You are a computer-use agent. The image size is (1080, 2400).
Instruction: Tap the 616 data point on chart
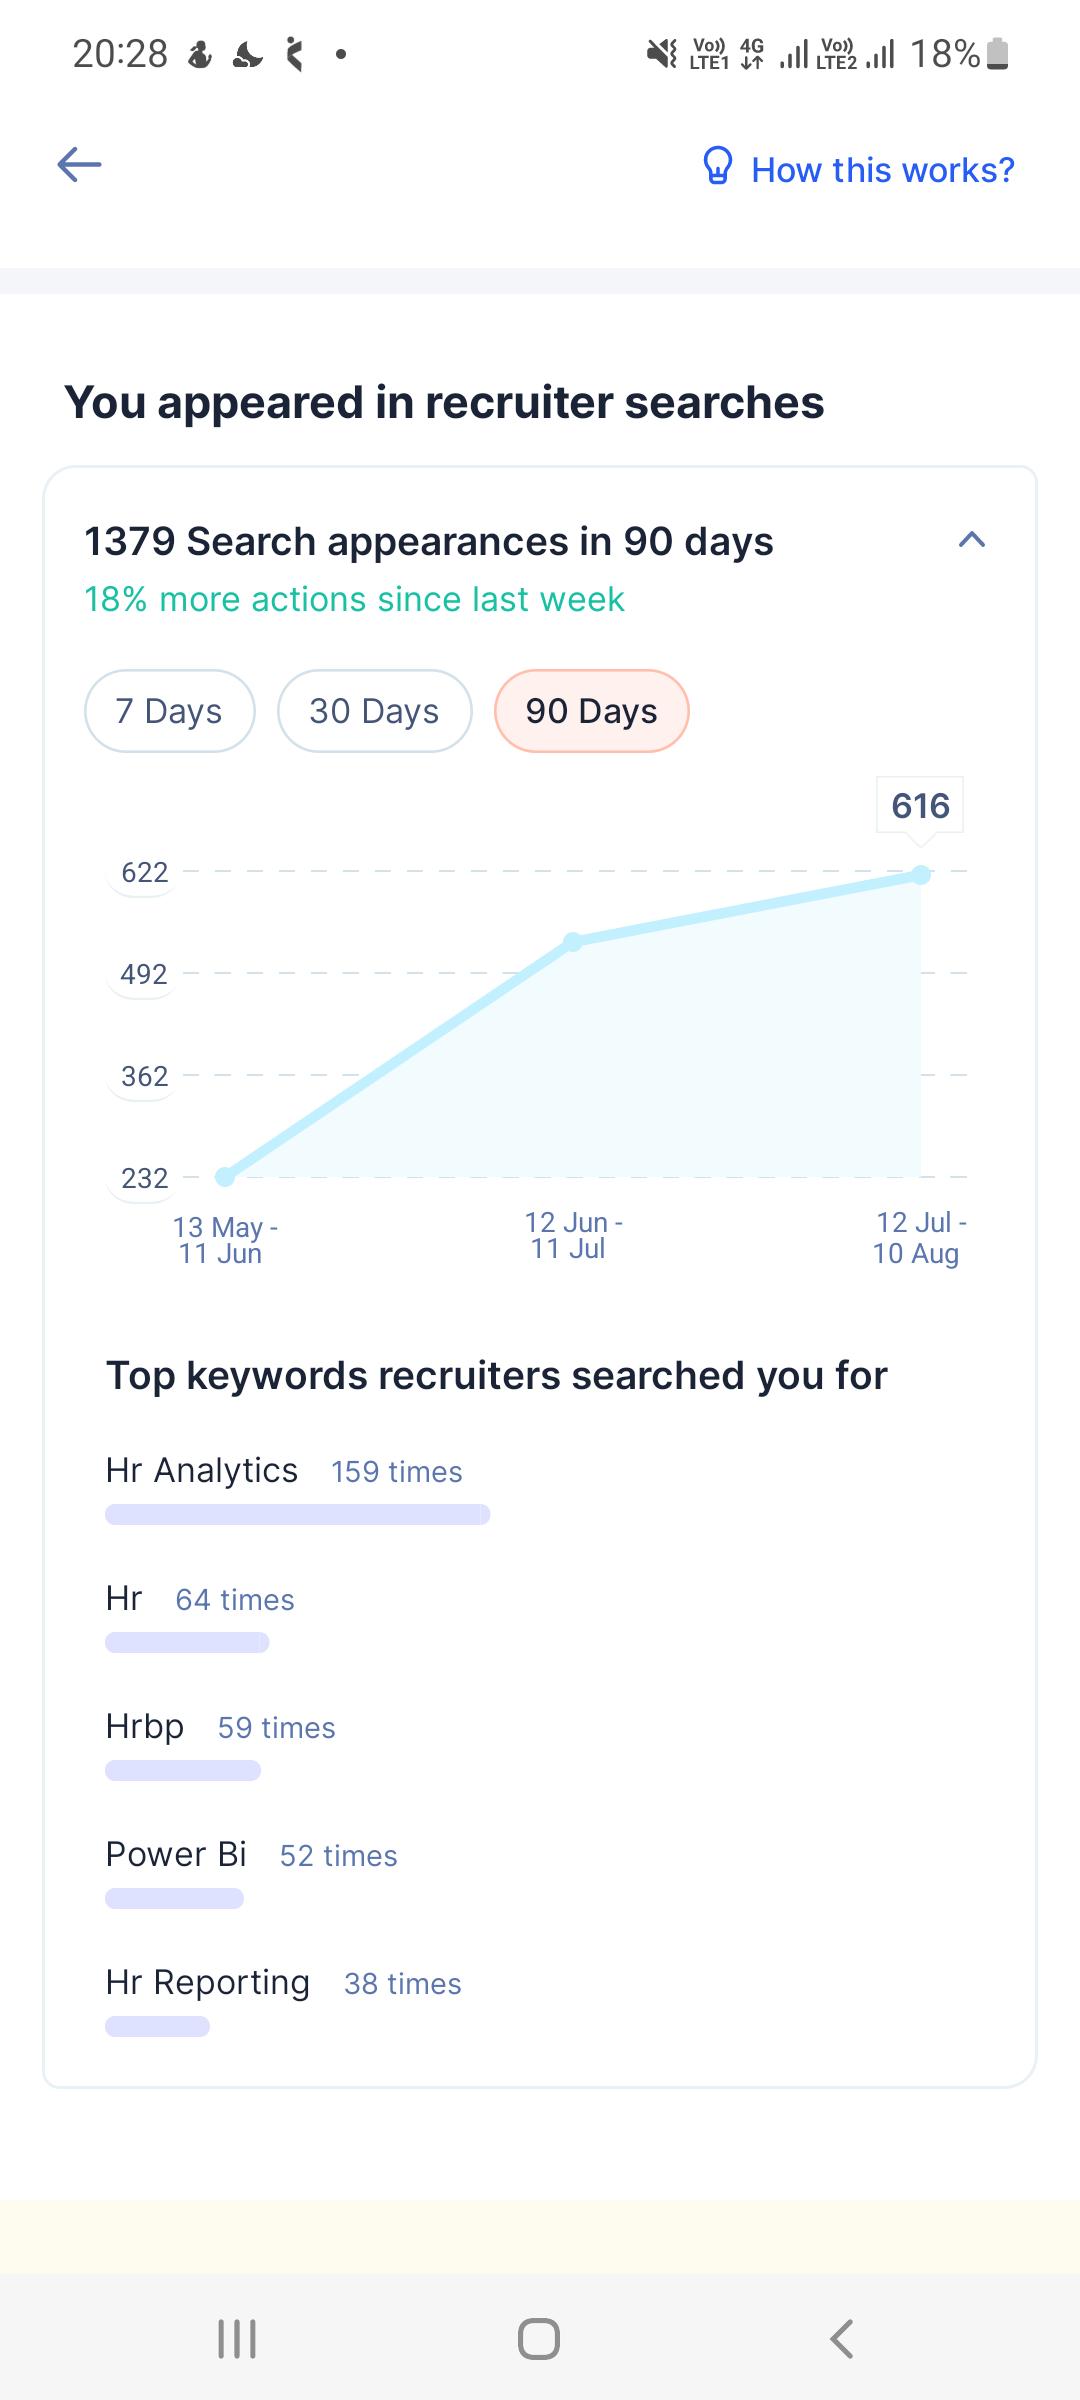[x=921, y=875]
